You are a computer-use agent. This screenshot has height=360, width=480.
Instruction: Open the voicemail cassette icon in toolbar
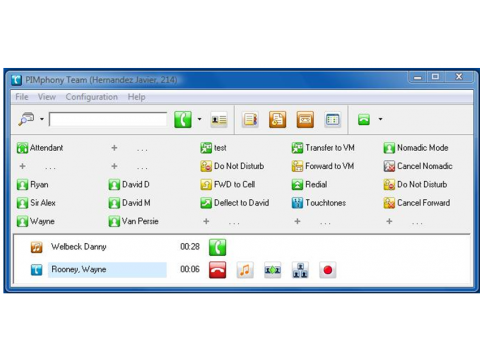pos(305,119)
